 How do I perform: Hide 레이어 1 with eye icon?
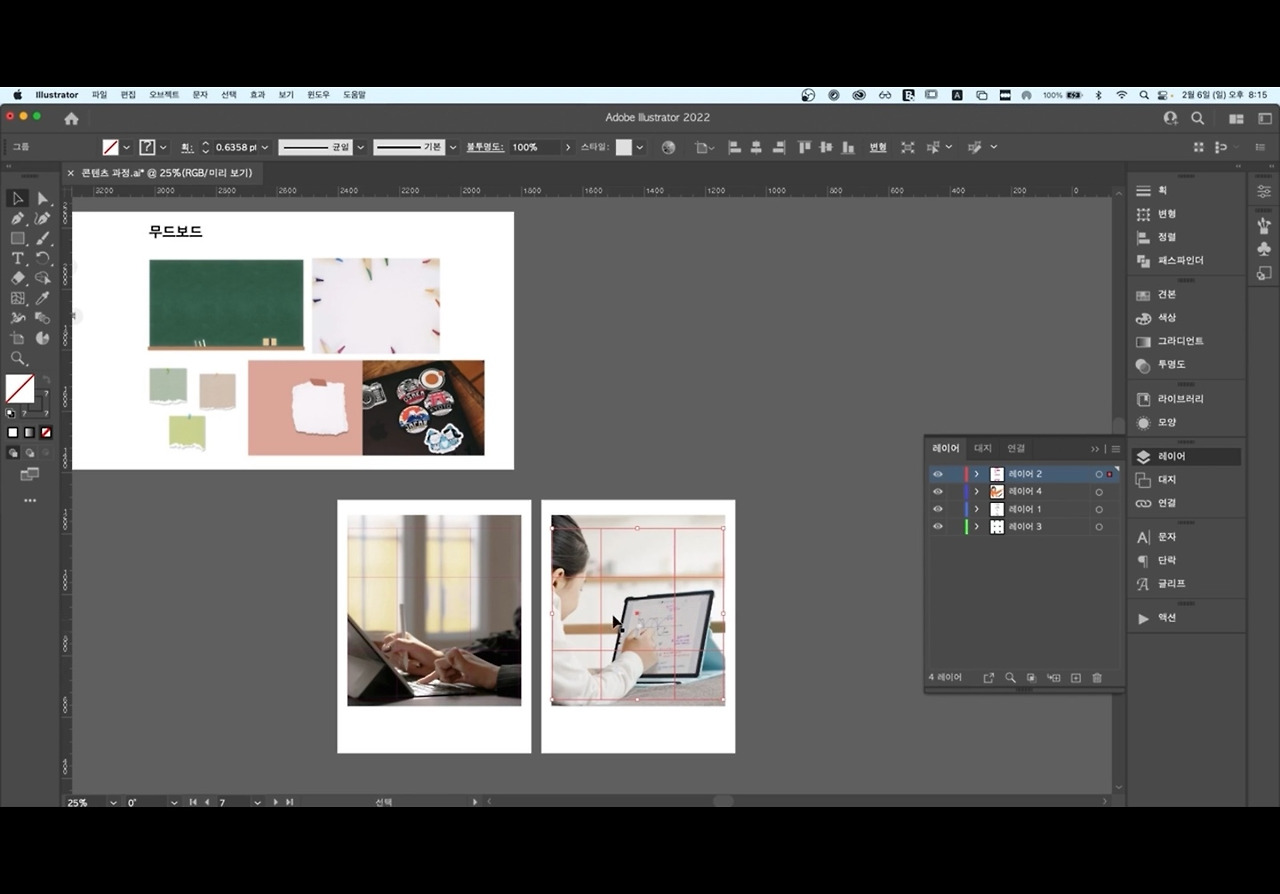coord(938,509)
